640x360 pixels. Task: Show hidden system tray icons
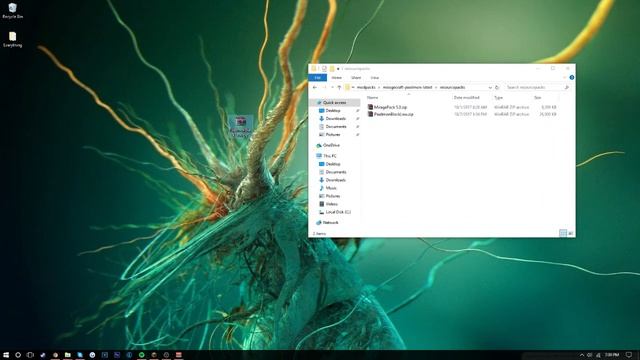582,355
